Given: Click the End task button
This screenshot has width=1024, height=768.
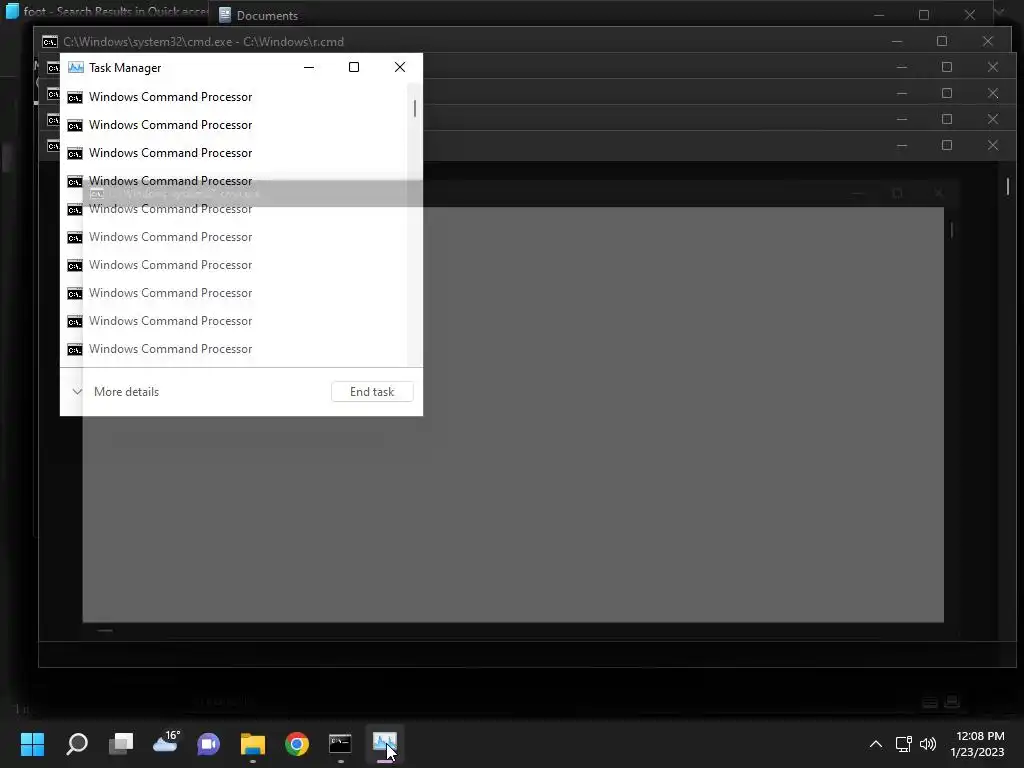Looking at the screenshot, I should click(x=372, y=392).
